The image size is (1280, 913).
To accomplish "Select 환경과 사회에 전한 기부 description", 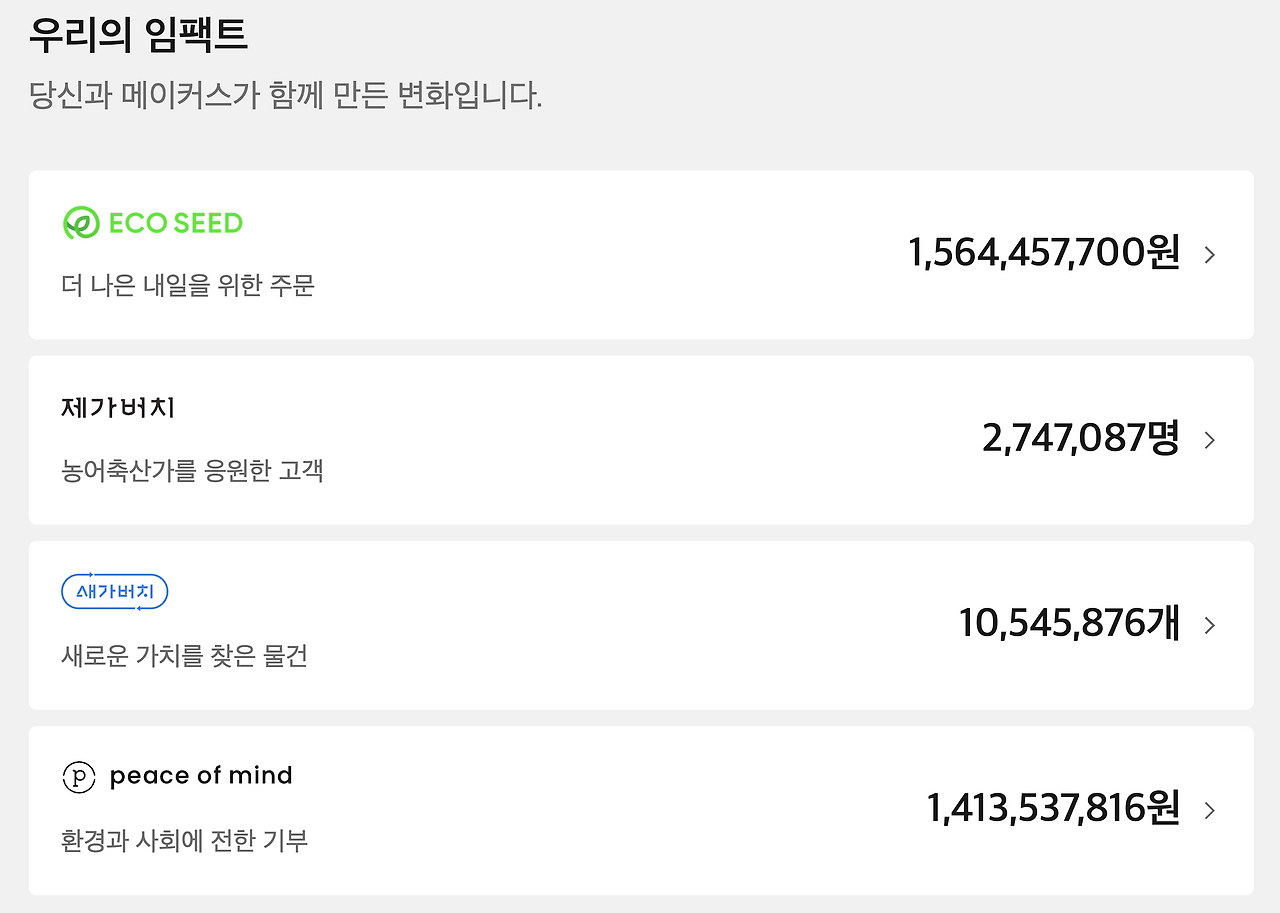I will [185, 841].
